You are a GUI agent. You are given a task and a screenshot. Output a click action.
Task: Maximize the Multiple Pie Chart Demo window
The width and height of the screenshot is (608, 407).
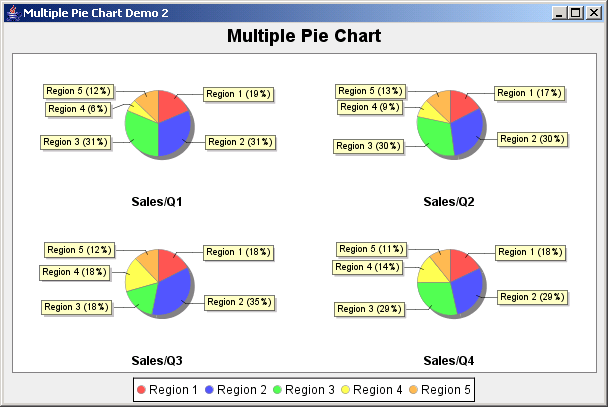point(575,13)
